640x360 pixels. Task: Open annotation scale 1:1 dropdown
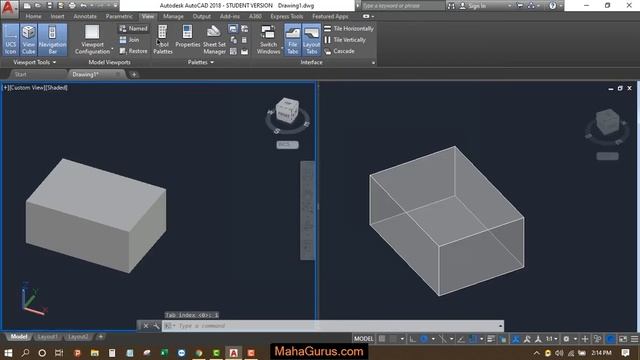coord(552,339)
